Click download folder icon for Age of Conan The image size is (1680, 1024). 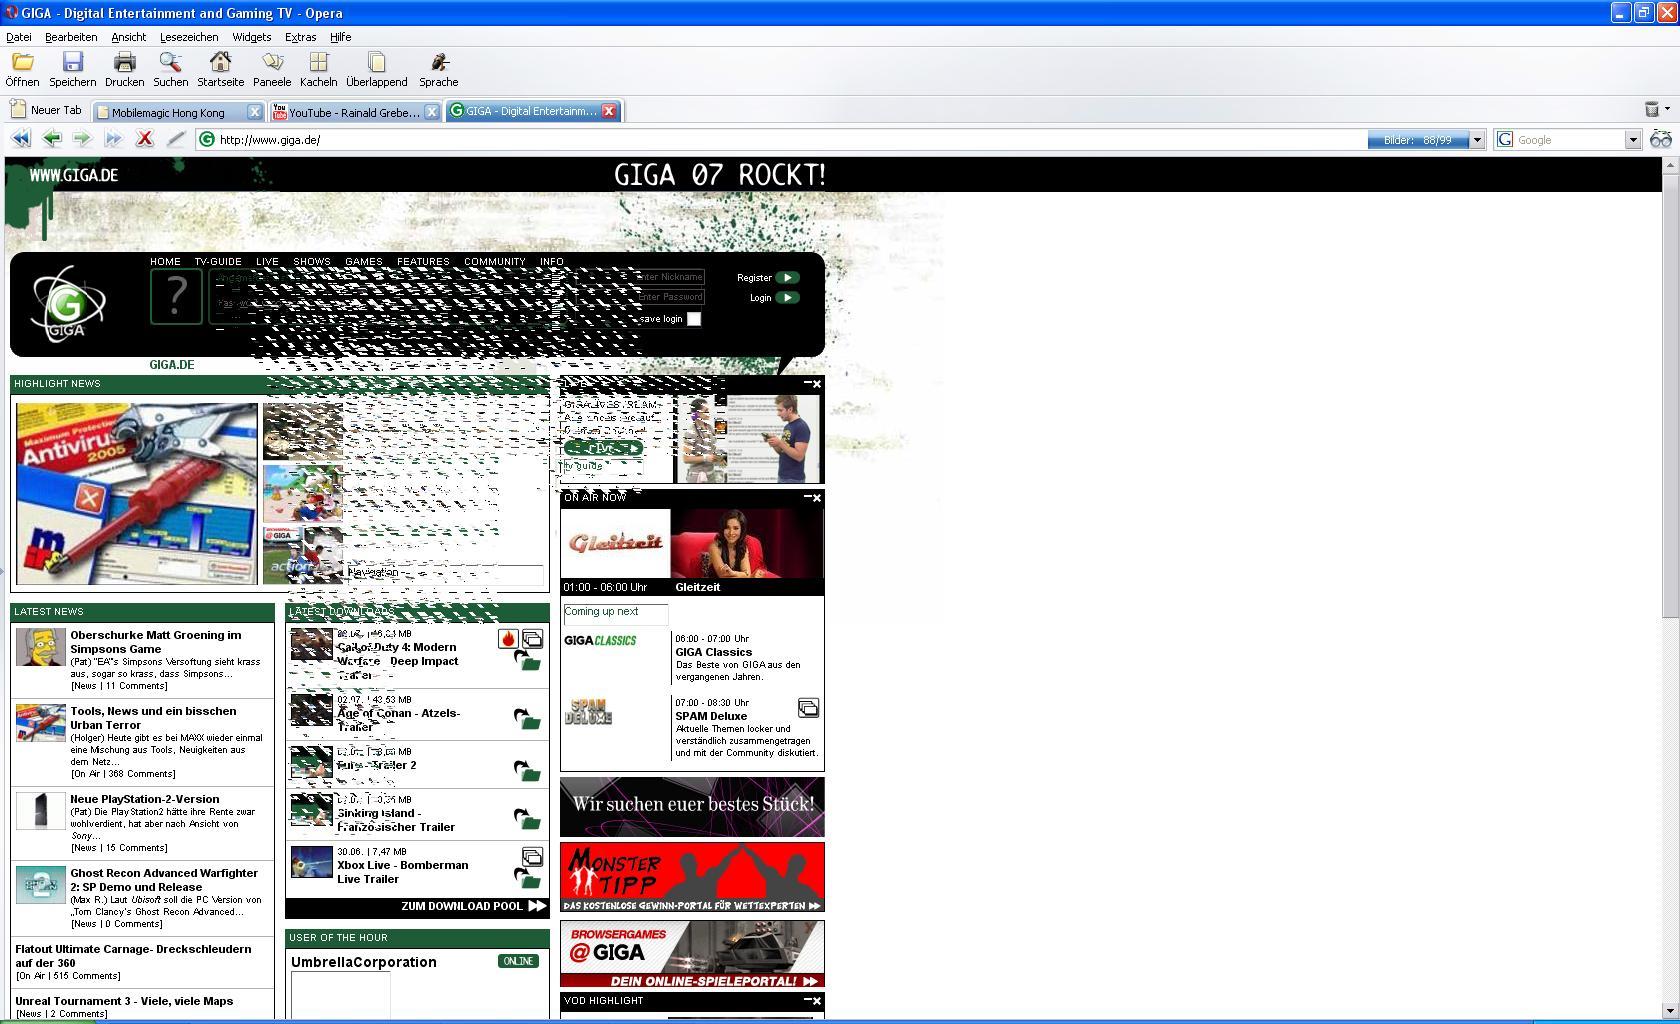coord(527,719)
